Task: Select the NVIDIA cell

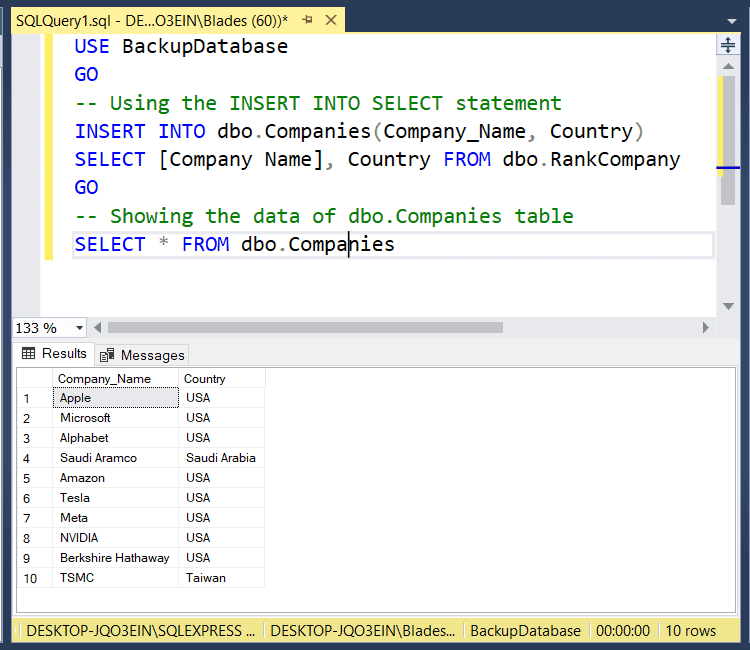Action: pos(115,538)
